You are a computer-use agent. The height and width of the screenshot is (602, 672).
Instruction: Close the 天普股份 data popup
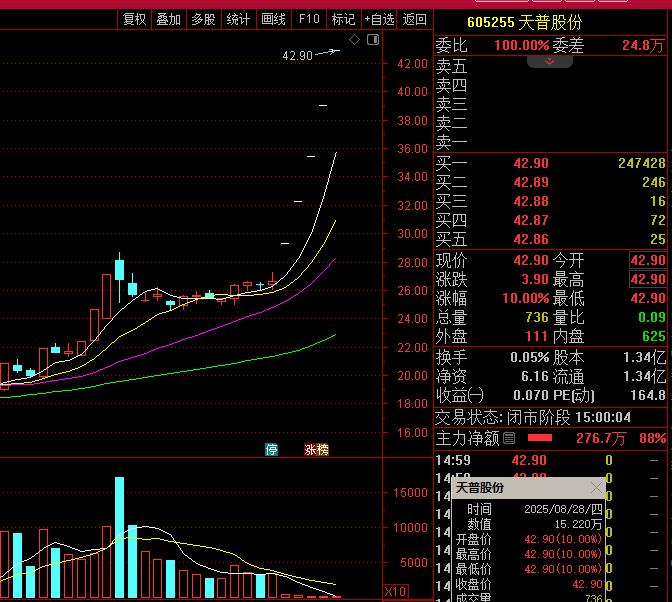coord(596,488)
